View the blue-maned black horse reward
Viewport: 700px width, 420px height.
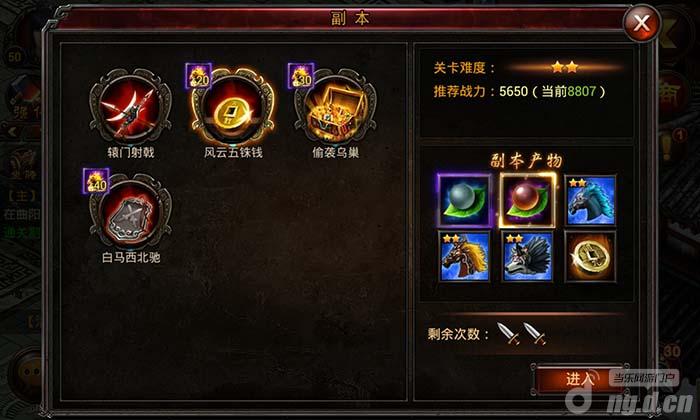point(590,200)
